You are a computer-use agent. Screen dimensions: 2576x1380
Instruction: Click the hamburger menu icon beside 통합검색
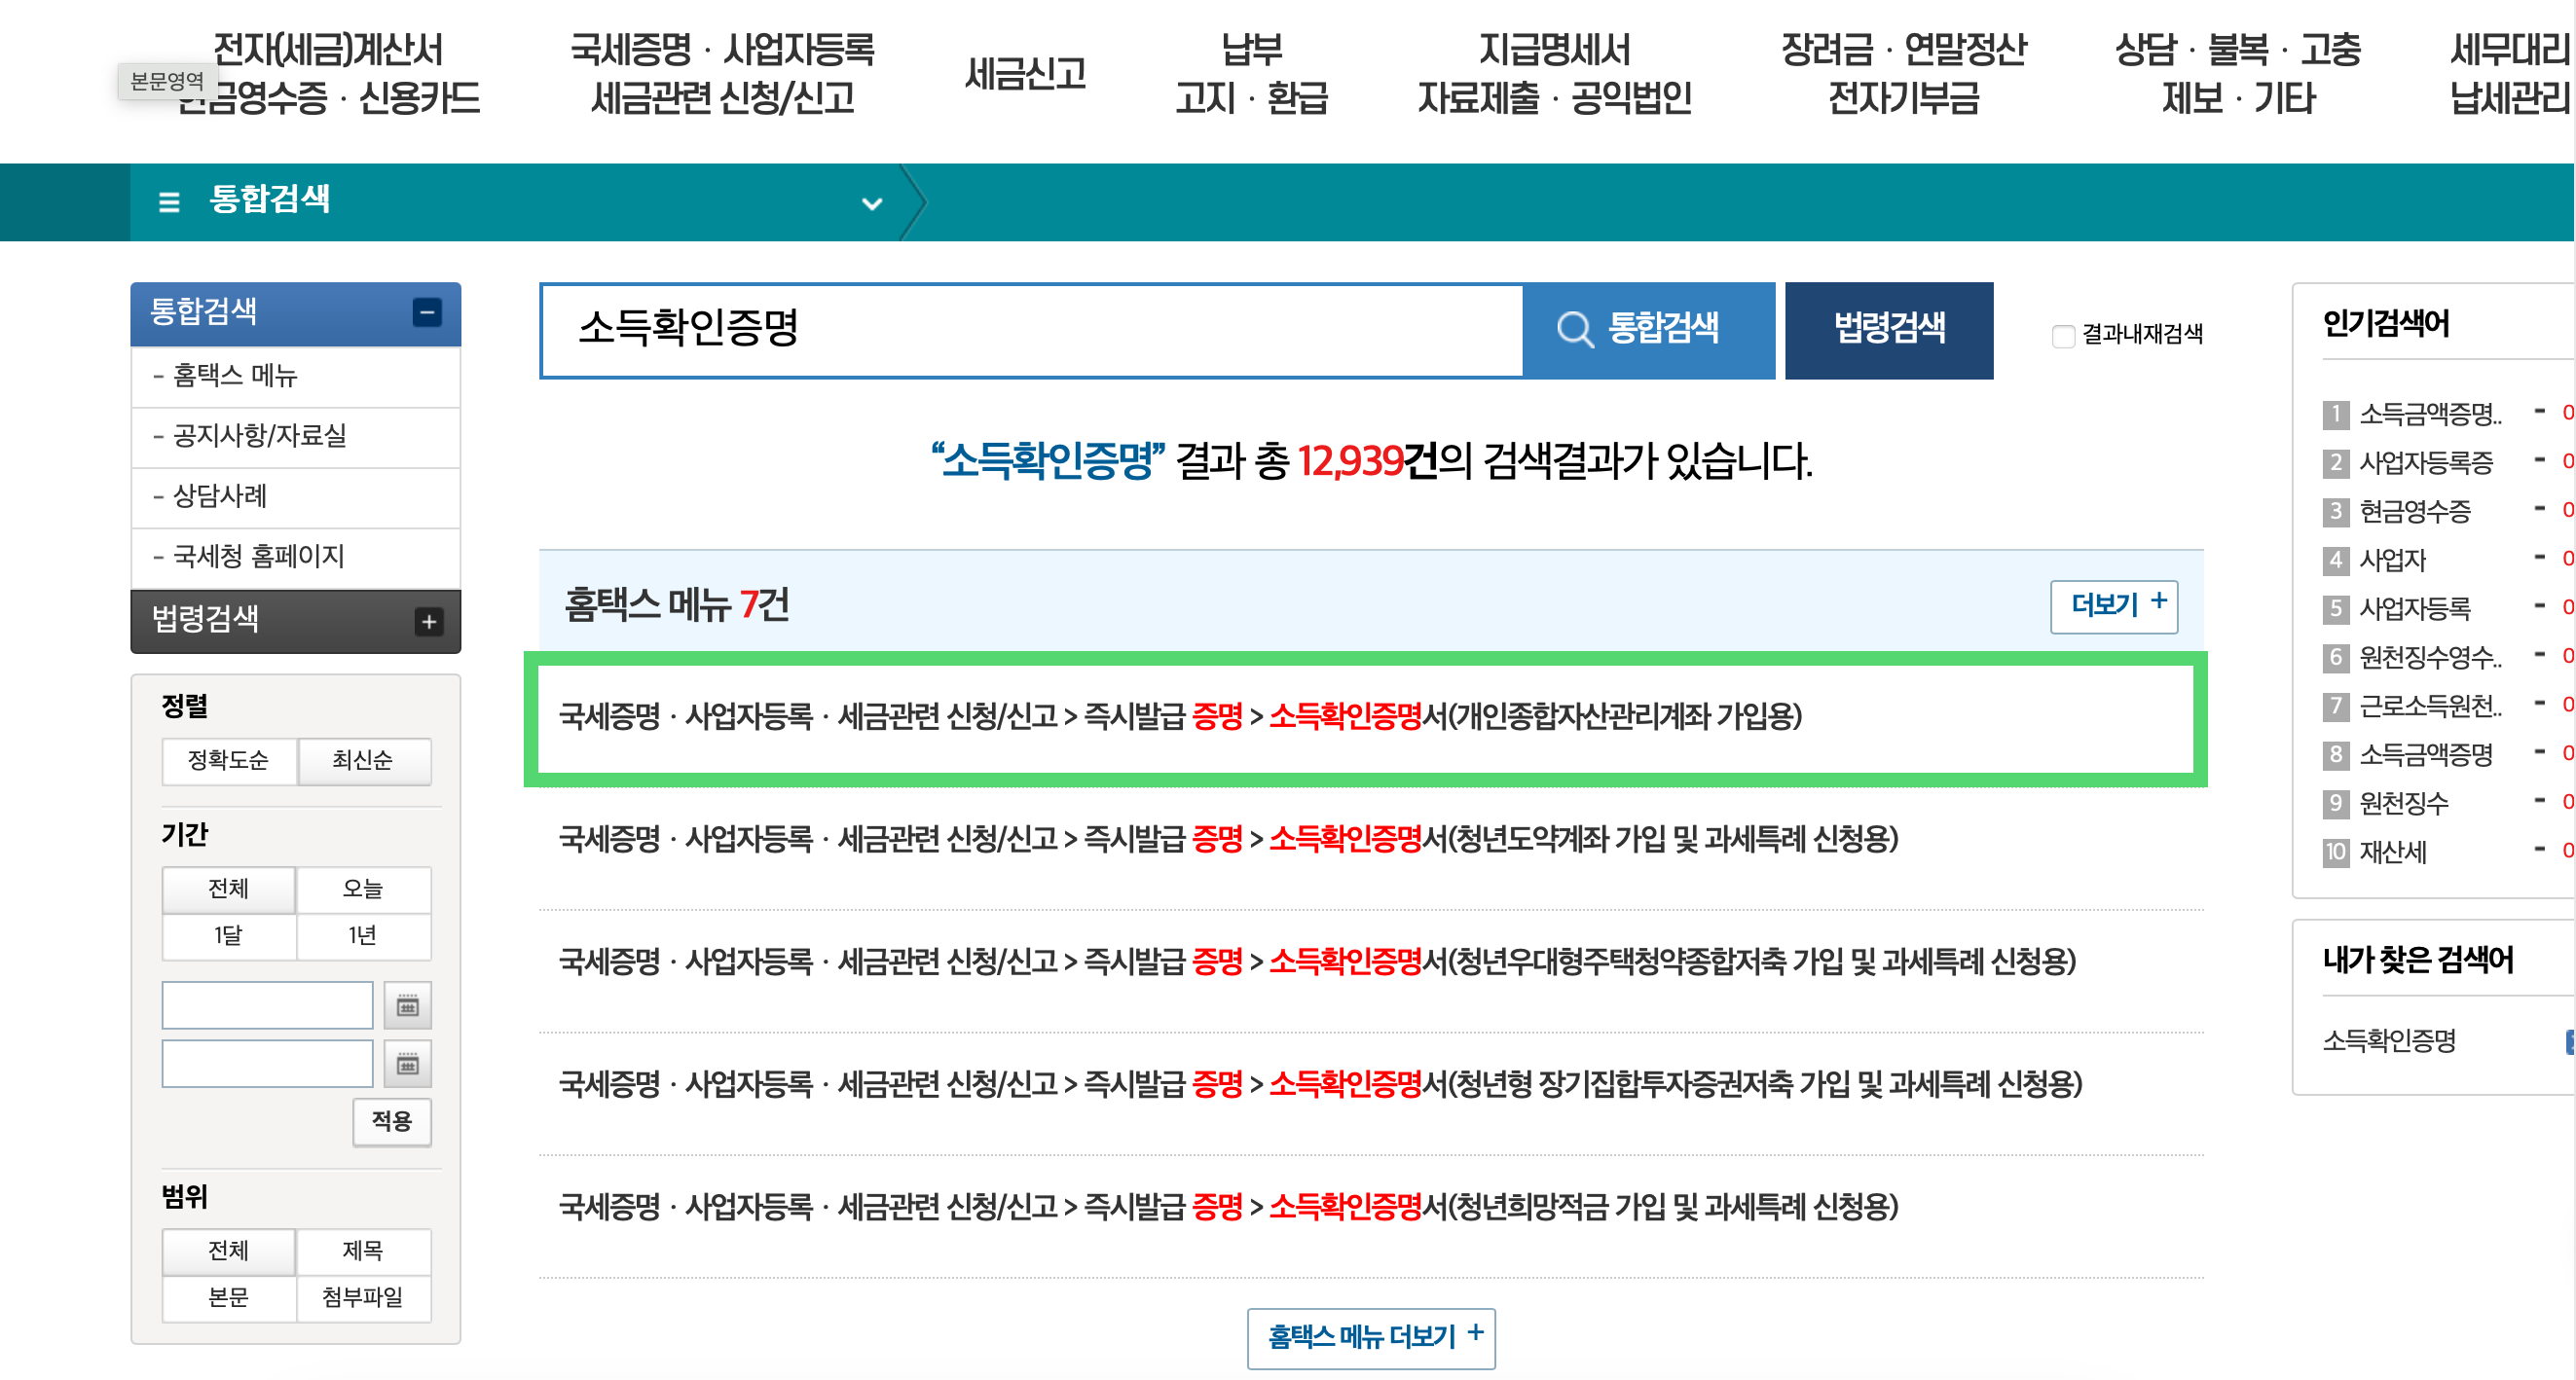[169, 202]
